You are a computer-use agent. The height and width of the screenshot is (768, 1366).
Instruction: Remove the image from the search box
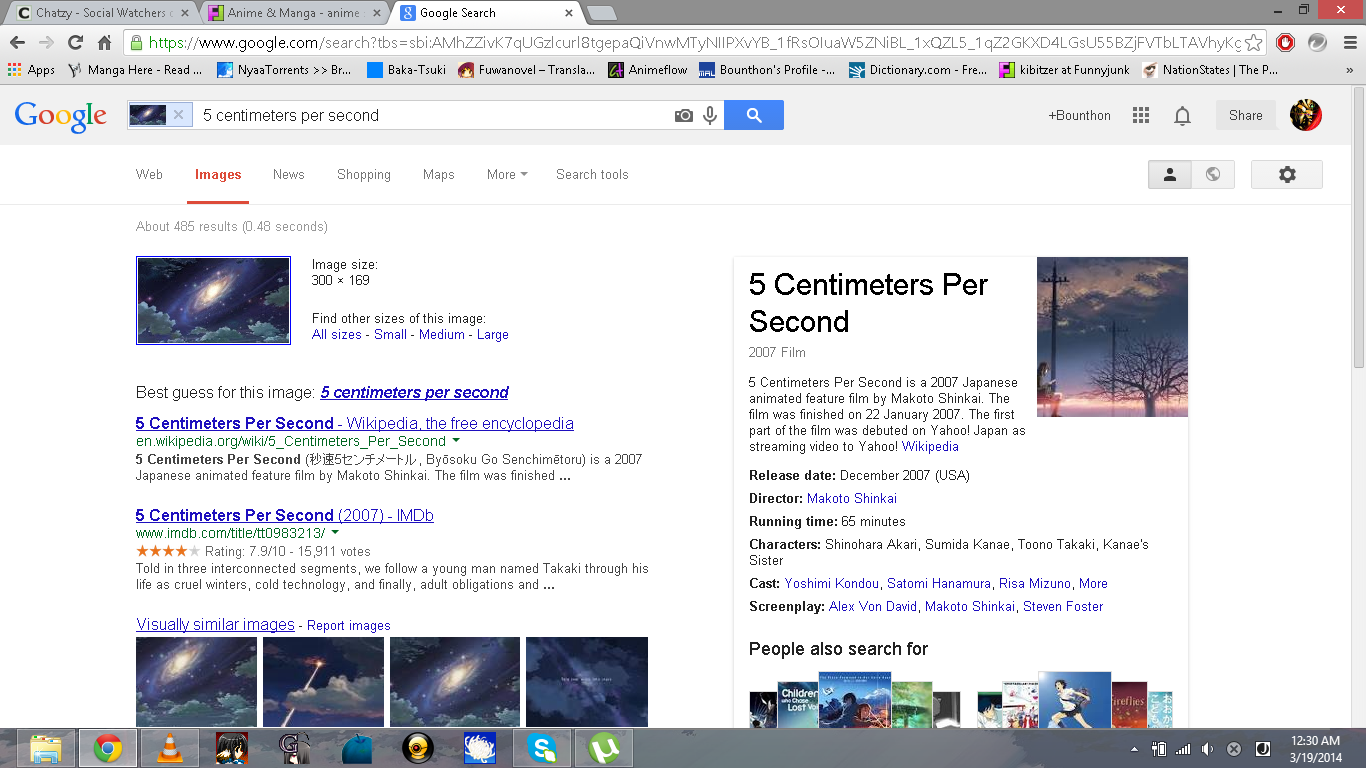pos(178,115)
